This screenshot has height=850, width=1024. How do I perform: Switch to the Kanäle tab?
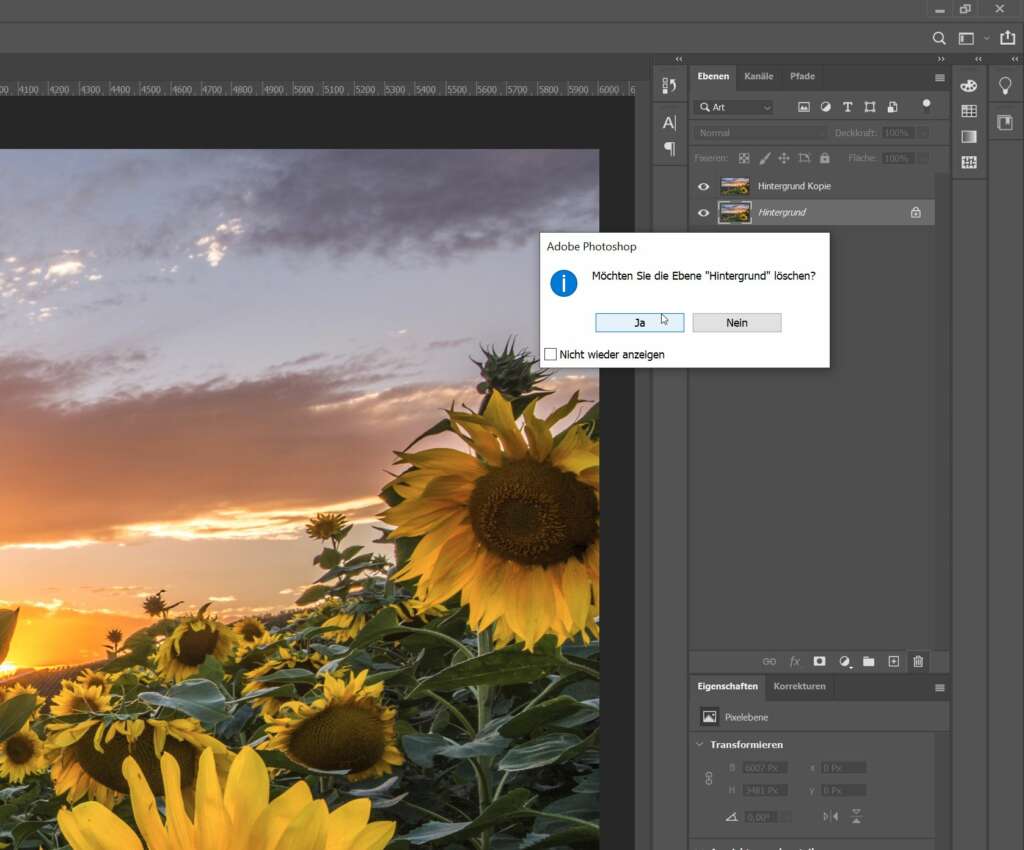pos(758,76)
